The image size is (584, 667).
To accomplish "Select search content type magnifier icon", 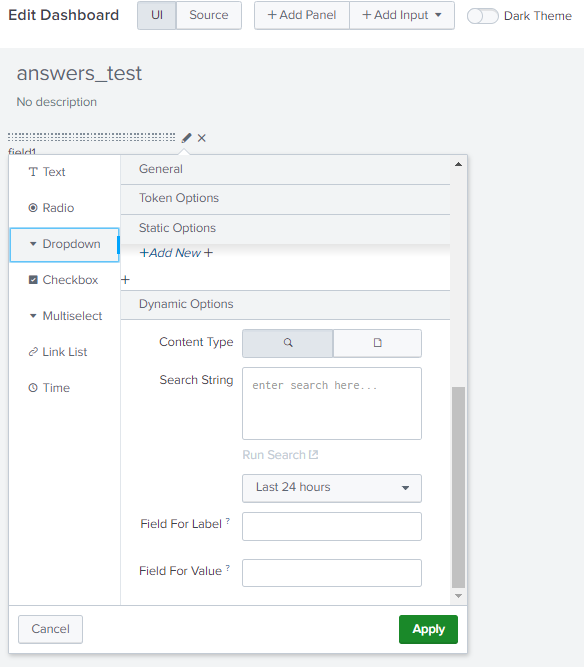I will tap(288, 343).
